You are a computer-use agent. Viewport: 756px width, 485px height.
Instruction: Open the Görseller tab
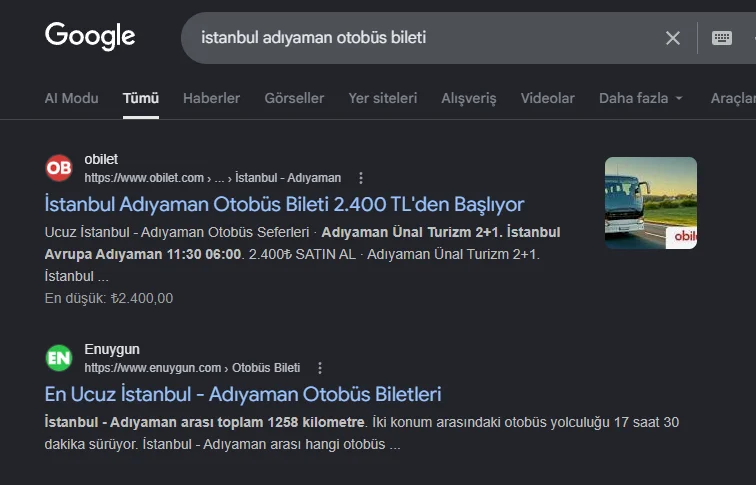(294, 98)
